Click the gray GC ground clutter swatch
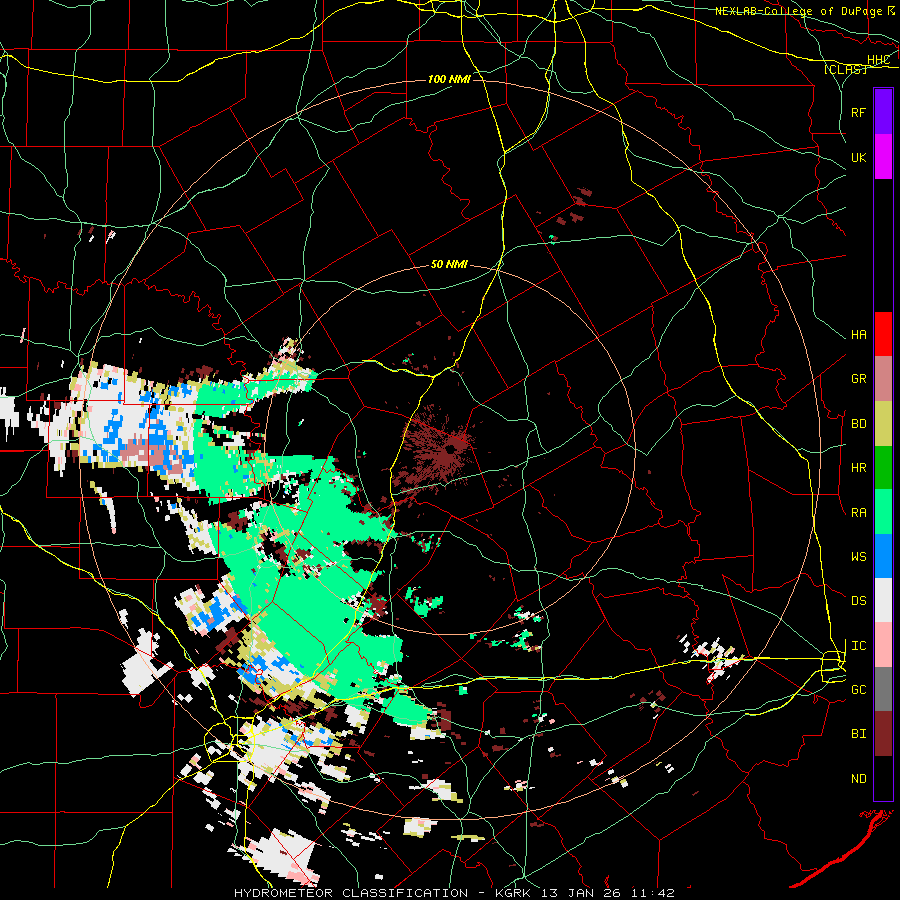The height and width of the screenshot is (900, 900). click(x=883, y=690)
